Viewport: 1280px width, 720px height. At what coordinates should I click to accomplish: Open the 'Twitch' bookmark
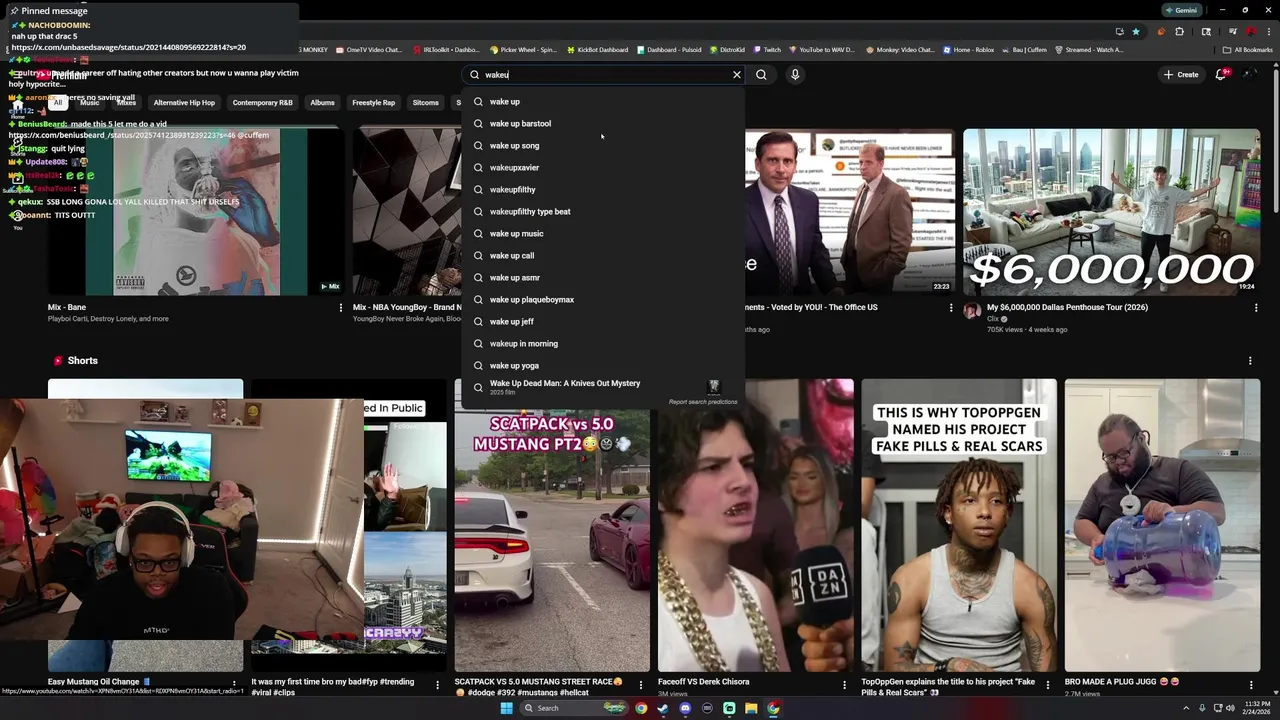[x=767, y=50]
